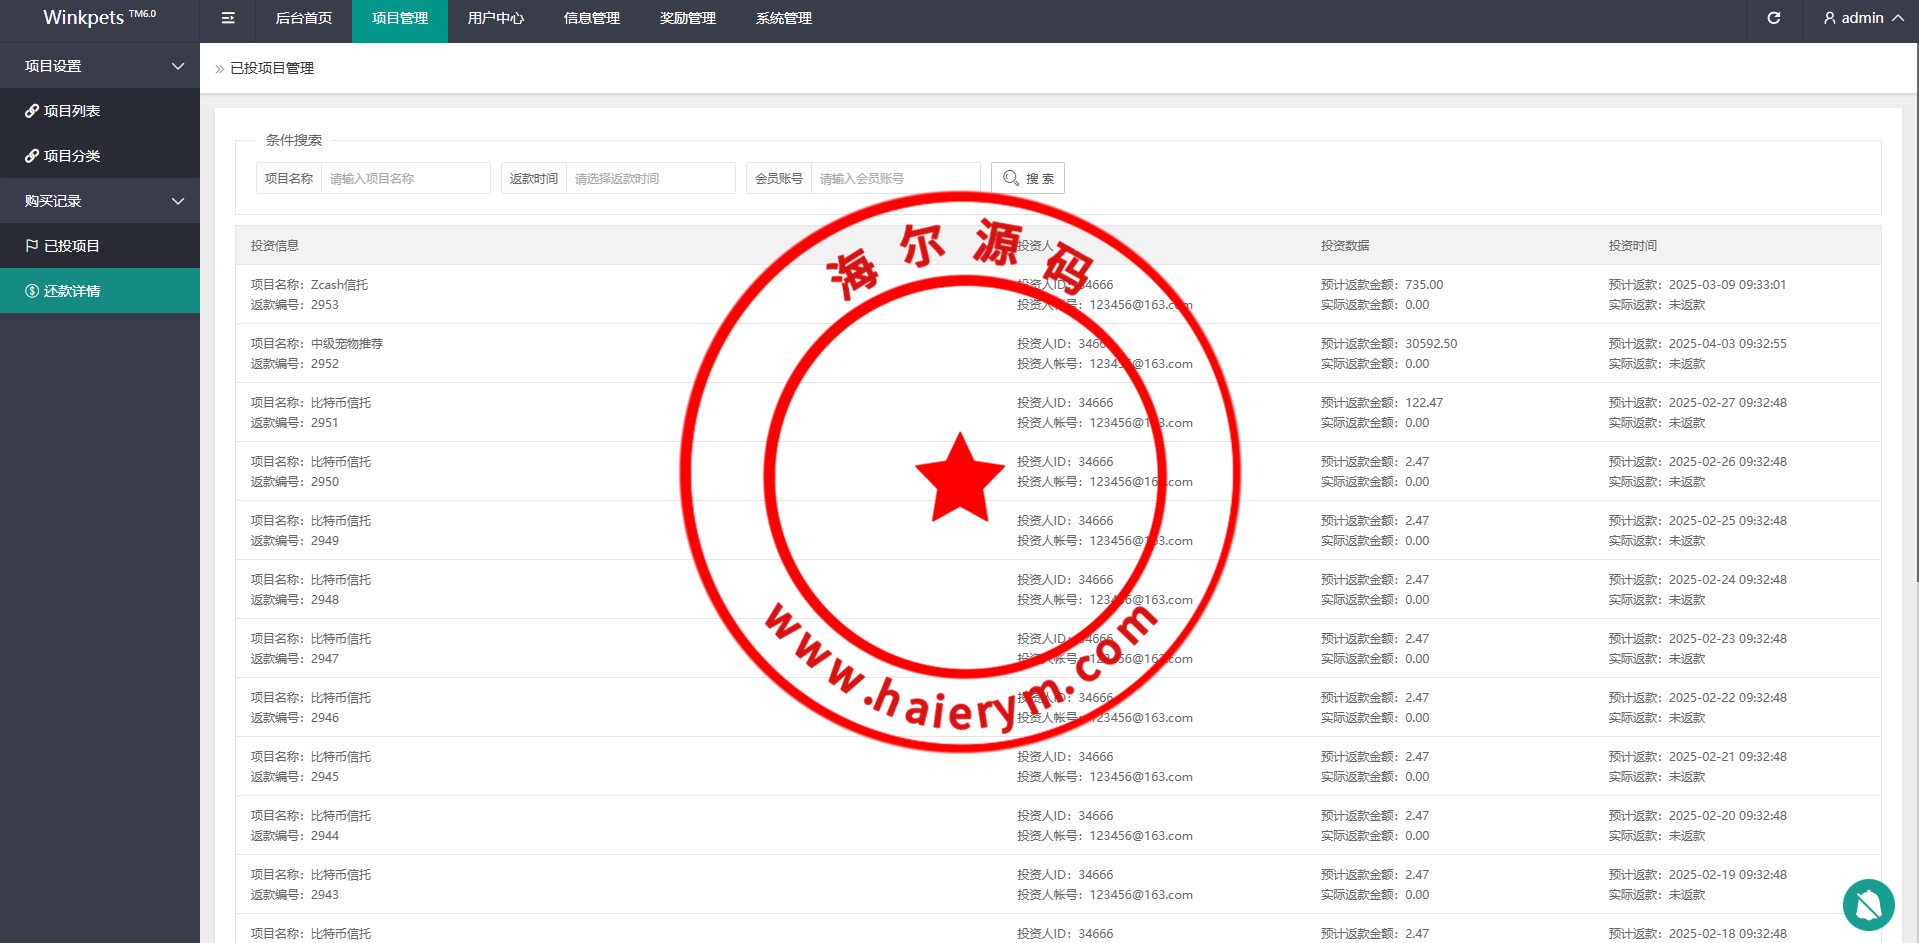The width and height of the screenshot is (1919, 943).
Task: Switch to the 后台首页 tab
Action: [303, 18]
